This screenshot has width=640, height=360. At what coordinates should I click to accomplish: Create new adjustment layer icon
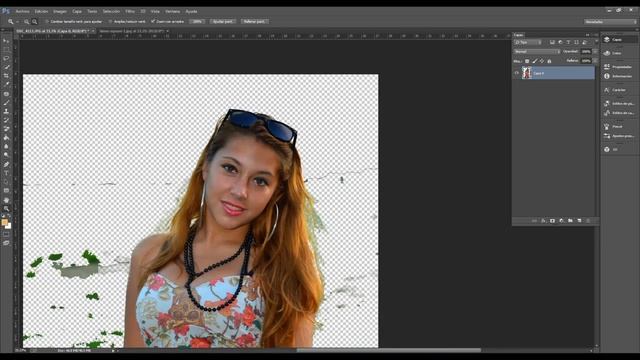click(561, 221)
